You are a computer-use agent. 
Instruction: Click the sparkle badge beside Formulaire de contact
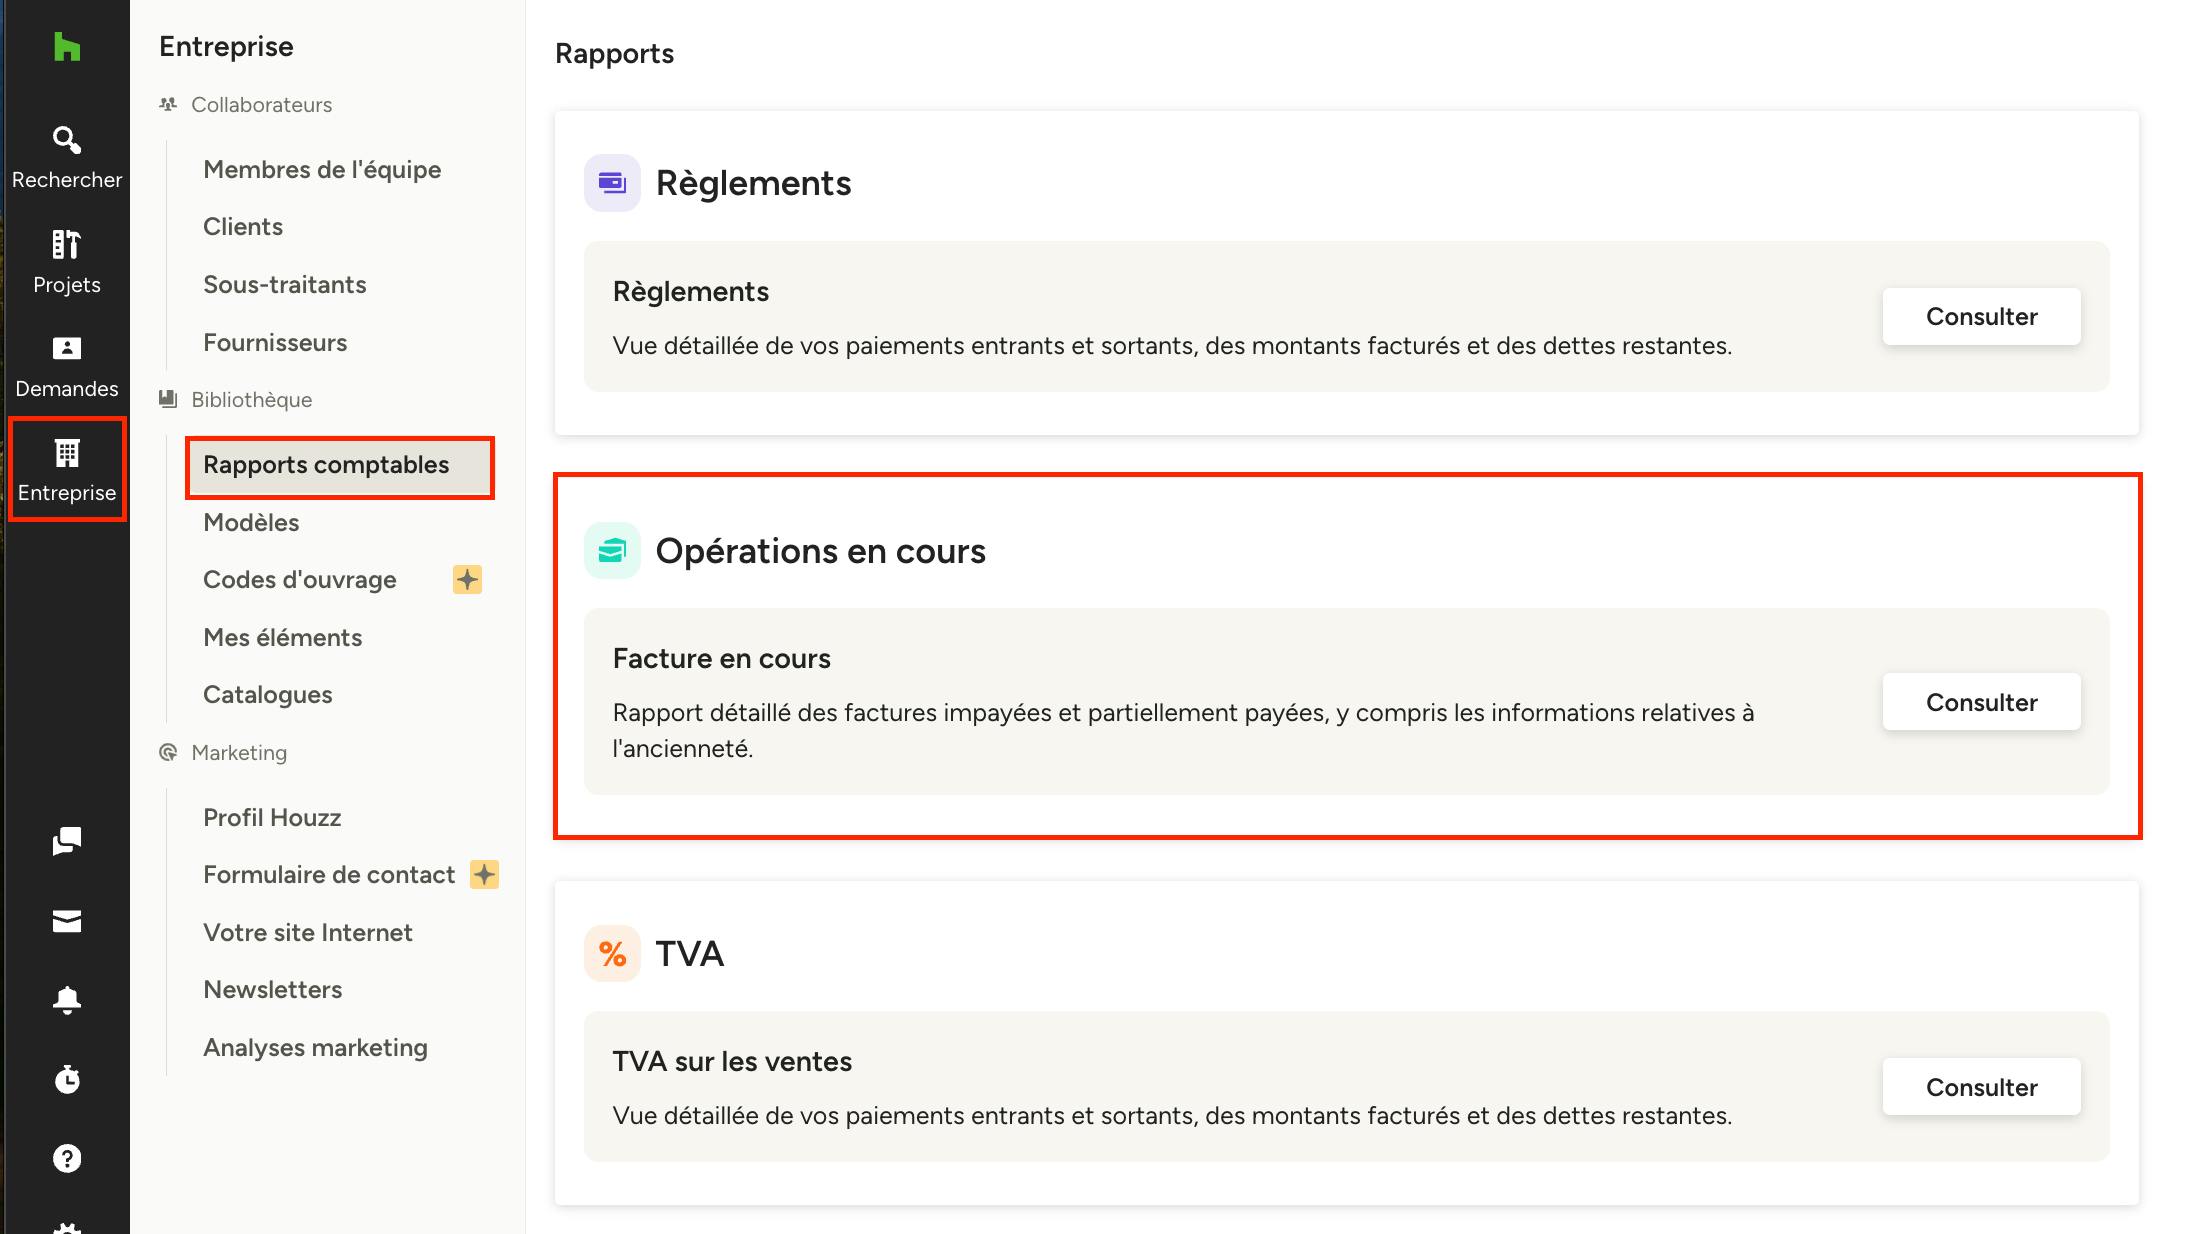(x=484, y=875)
